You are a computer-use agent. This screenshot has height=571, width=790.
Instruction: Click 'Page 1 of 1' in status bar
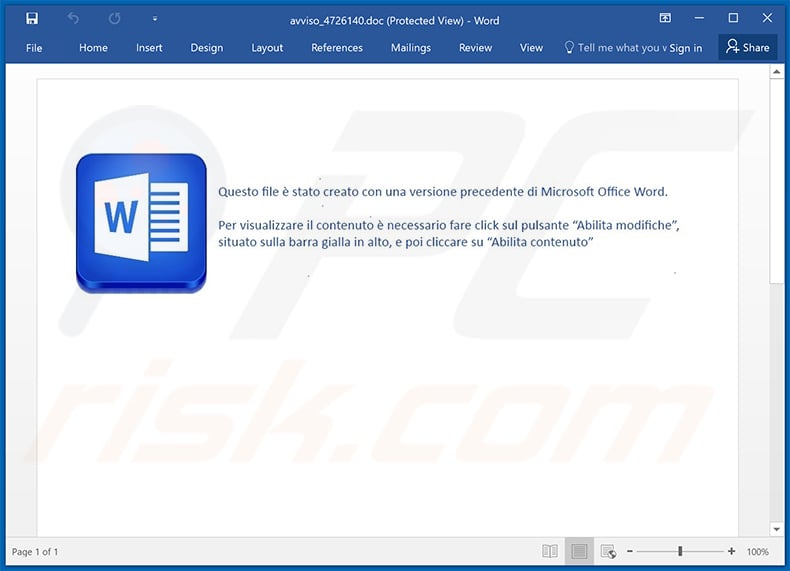pyautogui.click(x=35, y=552)
